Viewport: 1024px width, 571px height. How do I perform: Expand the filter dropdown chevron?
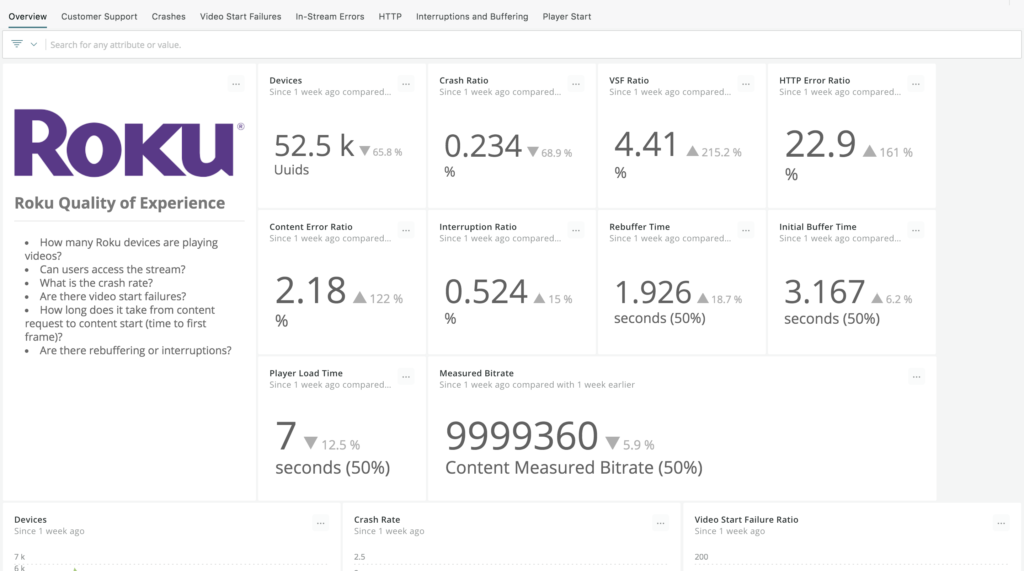tap(34, 44)
